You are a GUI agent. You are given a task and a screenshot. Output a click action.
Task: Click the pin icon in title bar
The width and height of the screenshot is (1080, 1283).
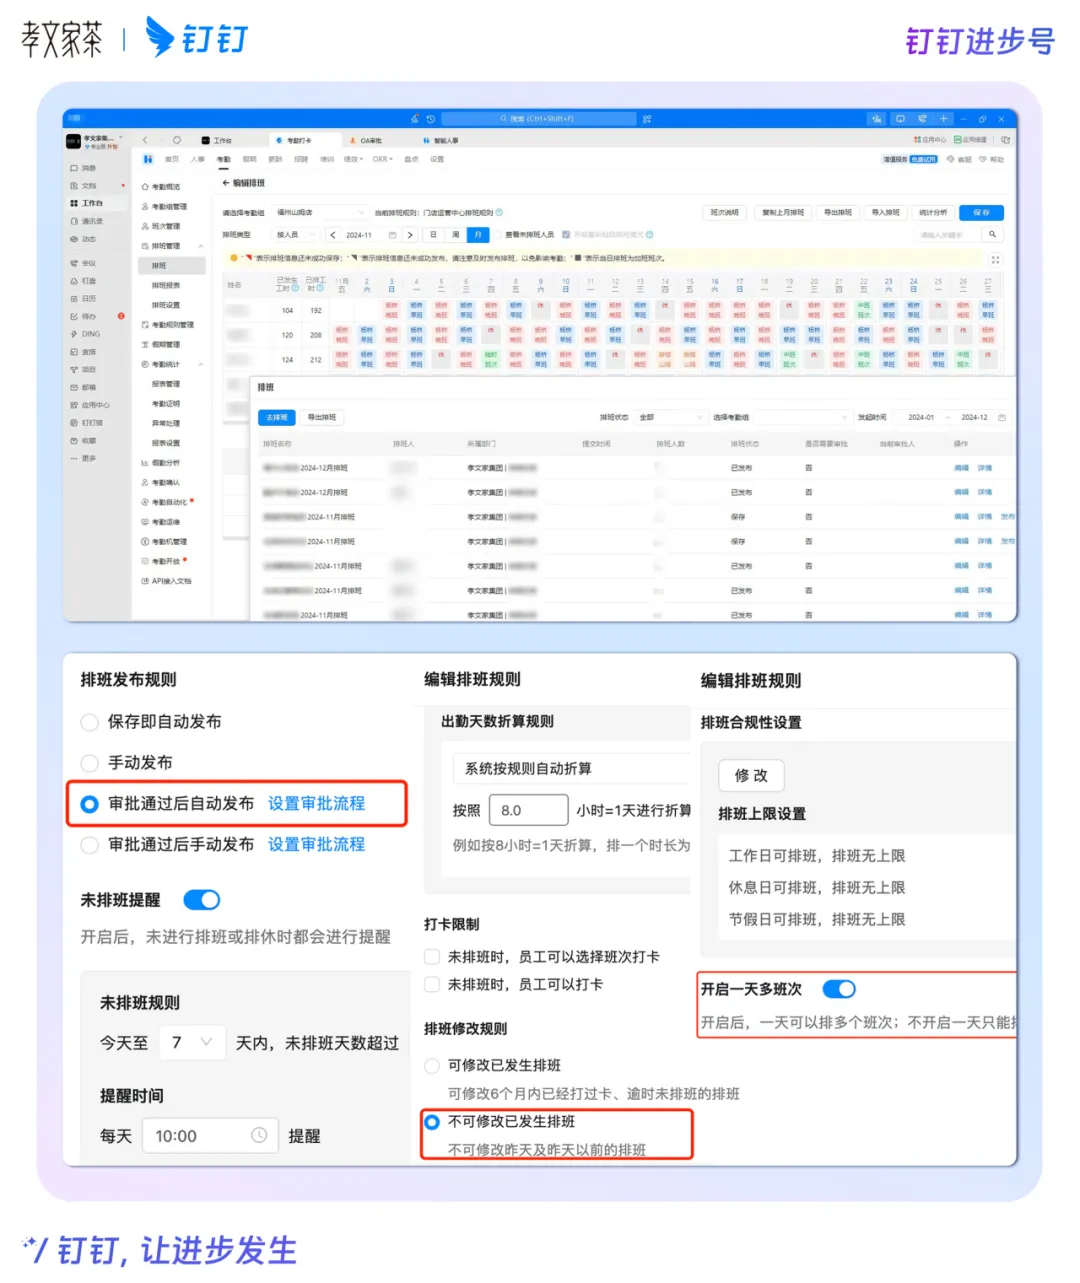pyautogui.click(x=415, y=118)
